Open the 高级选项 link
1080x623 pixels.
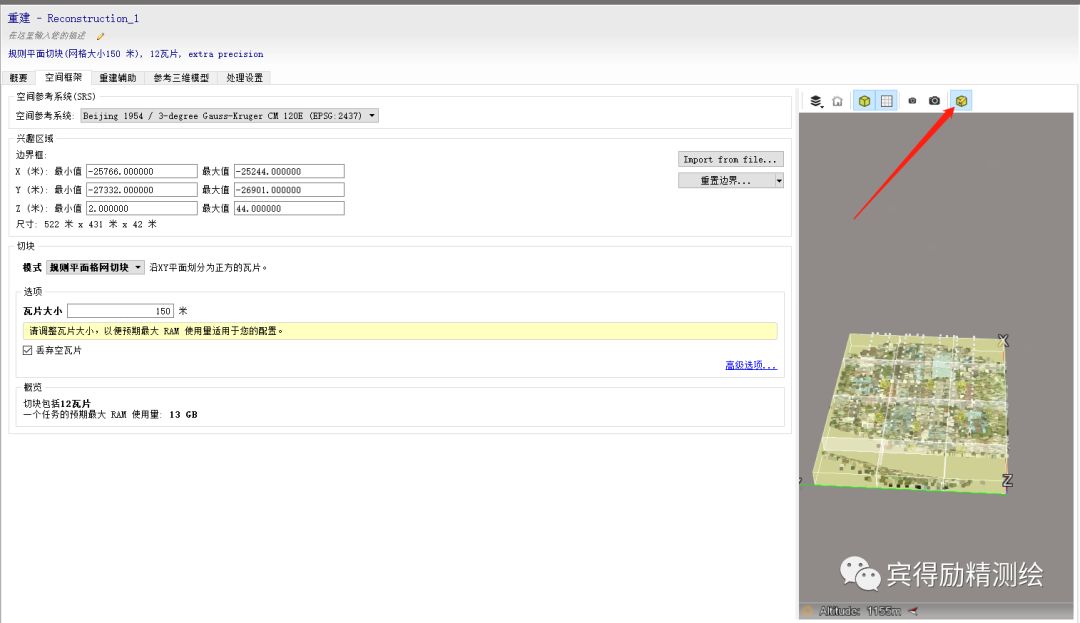tap(751, 365)
